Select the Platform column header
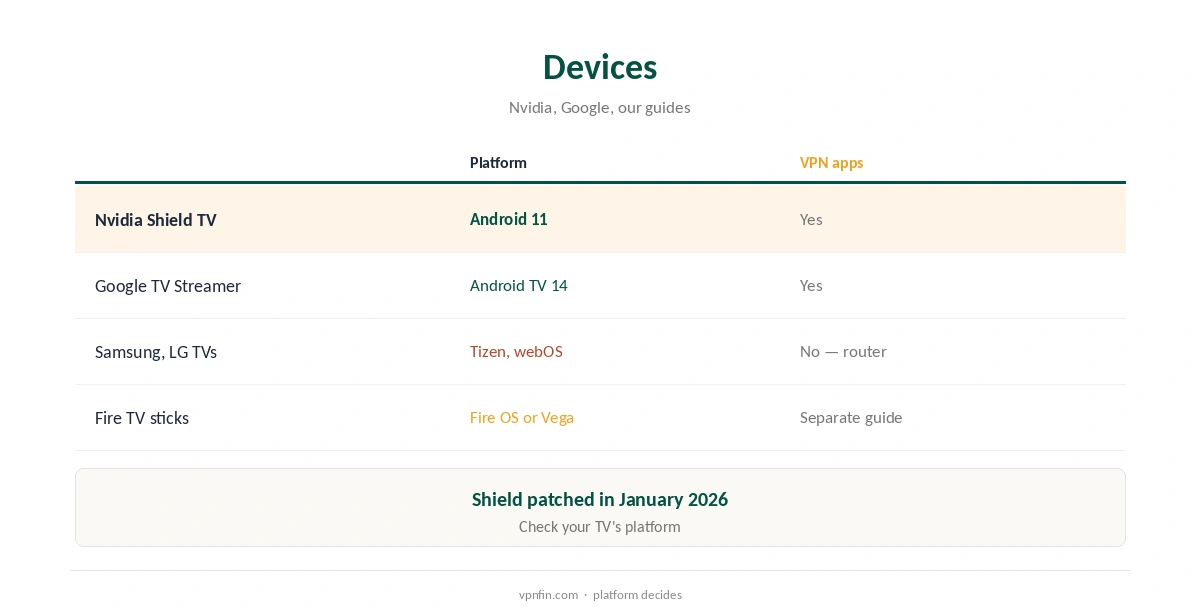 click(498, 163)
